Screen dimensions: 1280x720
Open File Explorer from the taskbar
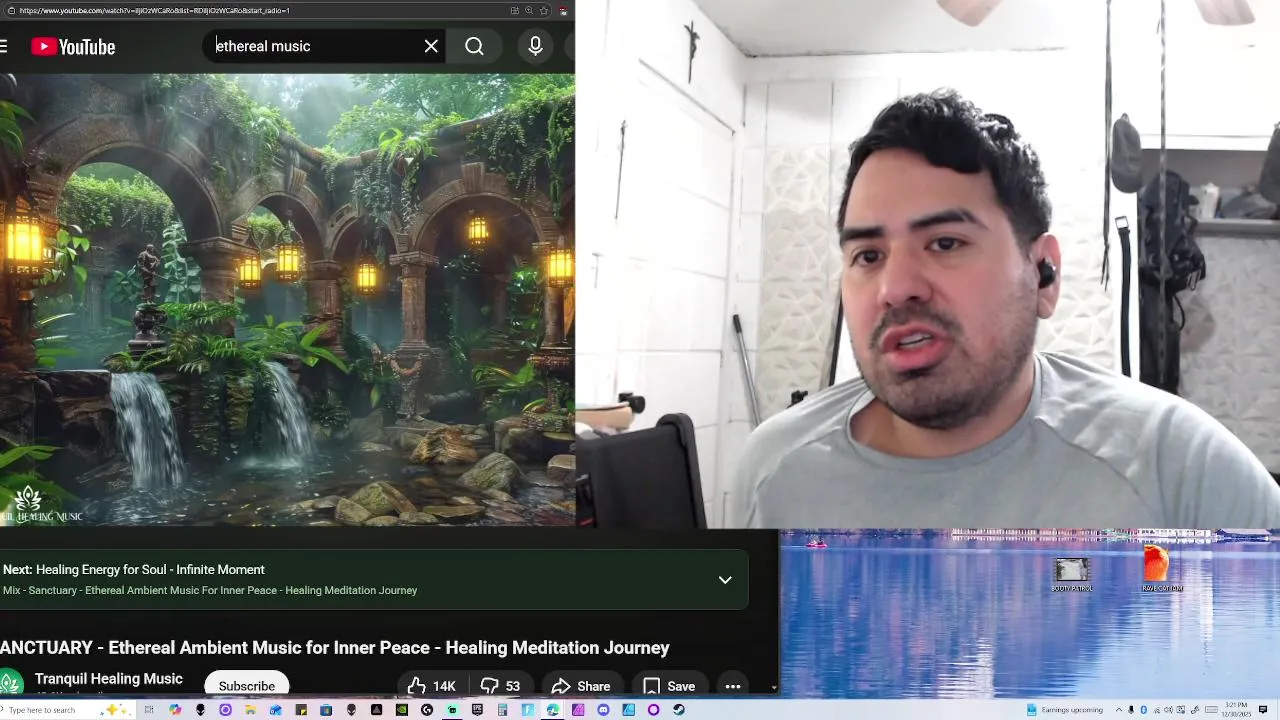(250, 710)
